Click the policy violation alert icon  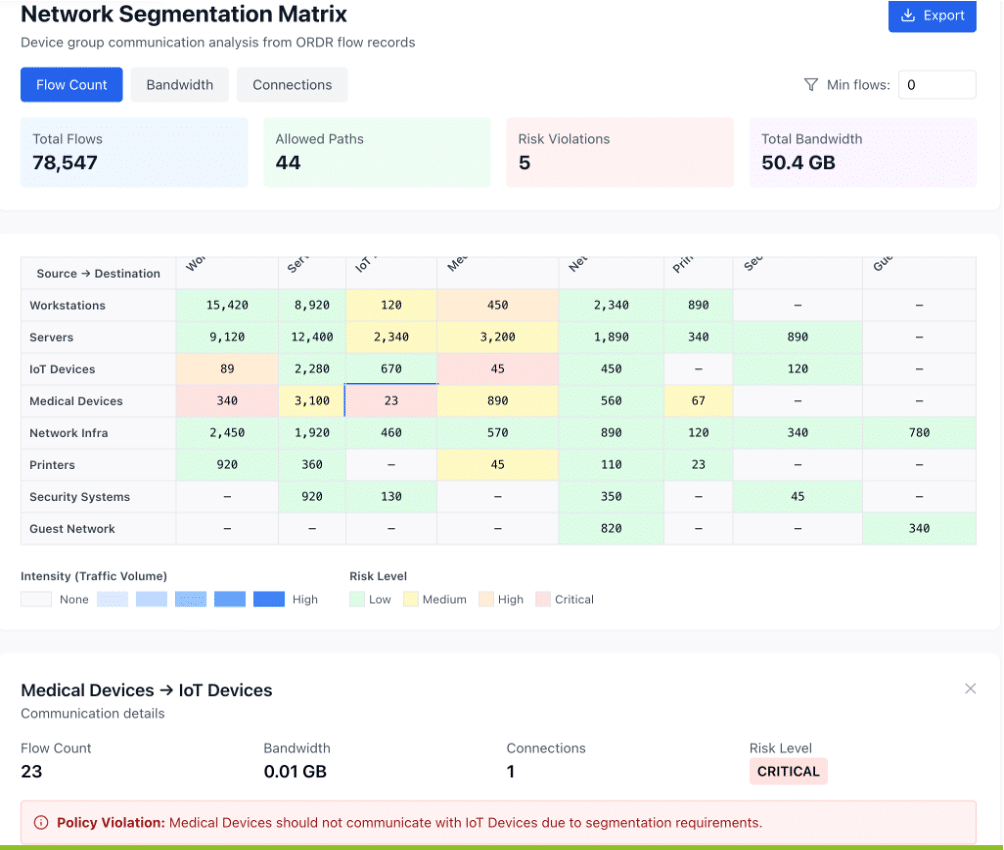tap(41, 823)
